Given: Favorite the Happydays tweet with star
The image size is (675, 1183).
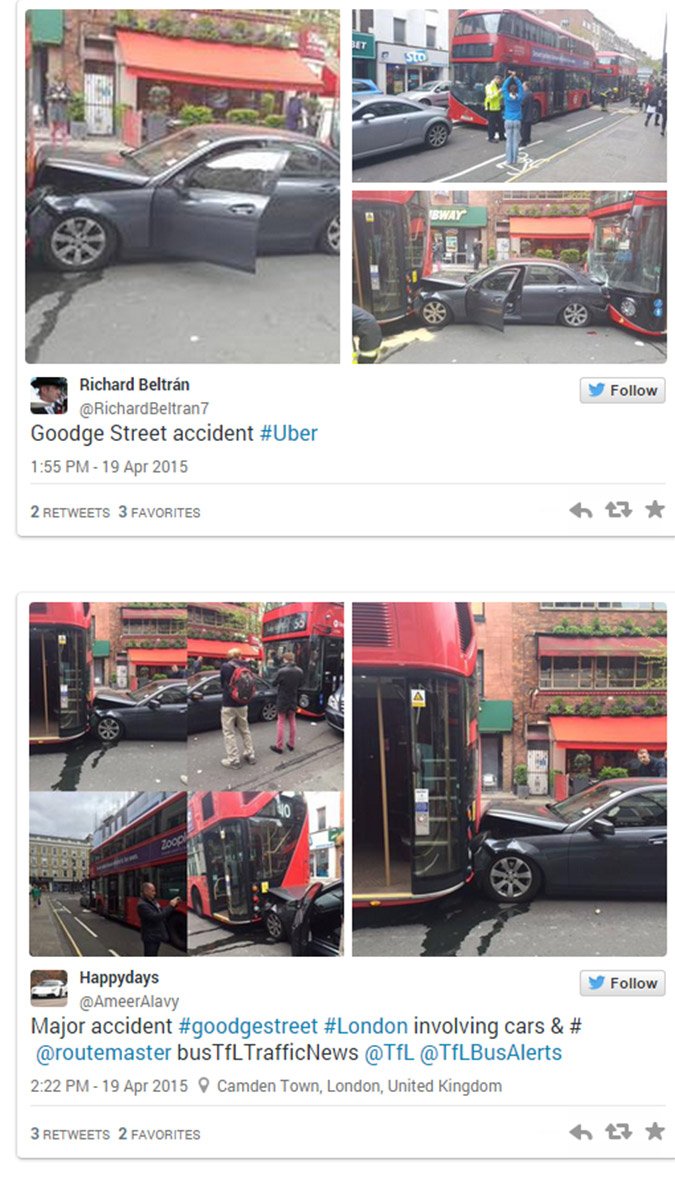Looking at the screenshot, I should (x=655, y=1131).
